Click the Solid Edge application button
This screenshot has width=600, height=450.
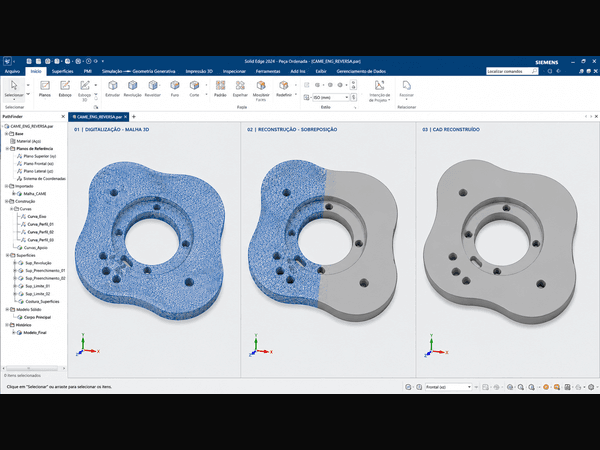click(7, 61)
